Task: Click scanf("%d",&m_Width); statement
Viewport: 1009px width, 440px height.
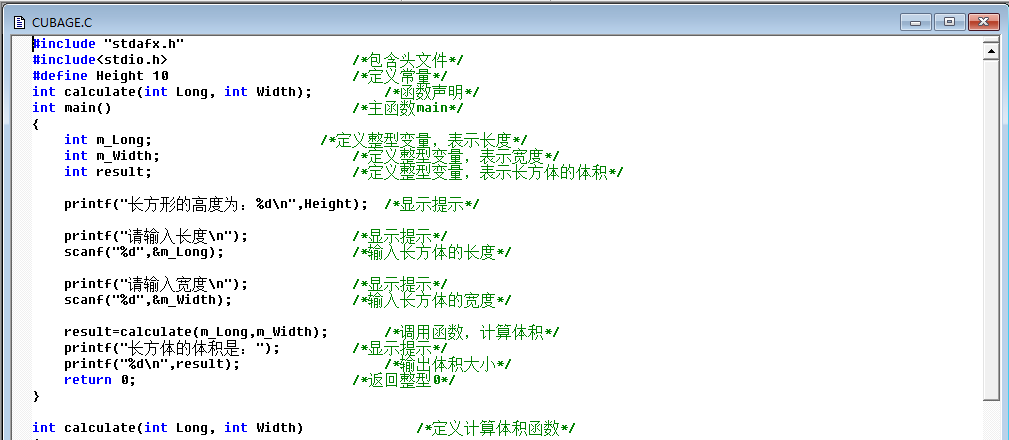Action: [148, 300]
